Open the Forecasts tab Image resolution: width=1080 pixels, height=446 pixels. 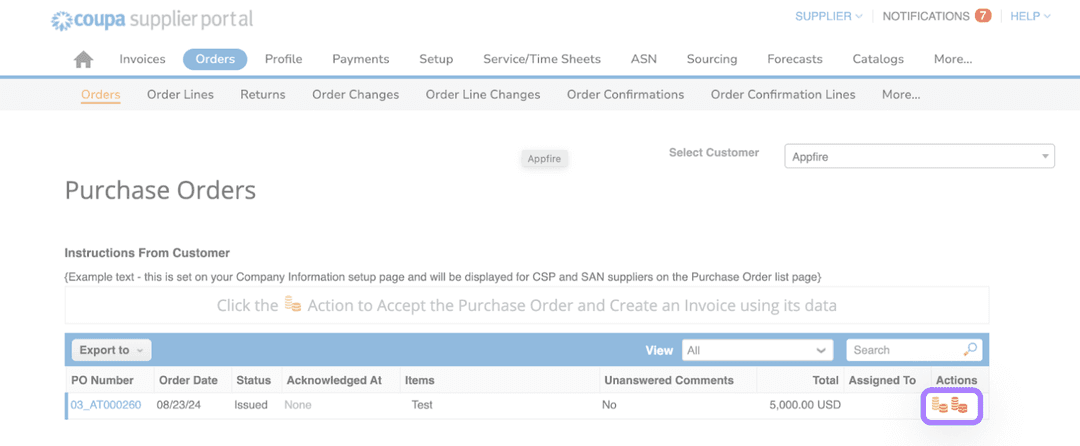795,59
